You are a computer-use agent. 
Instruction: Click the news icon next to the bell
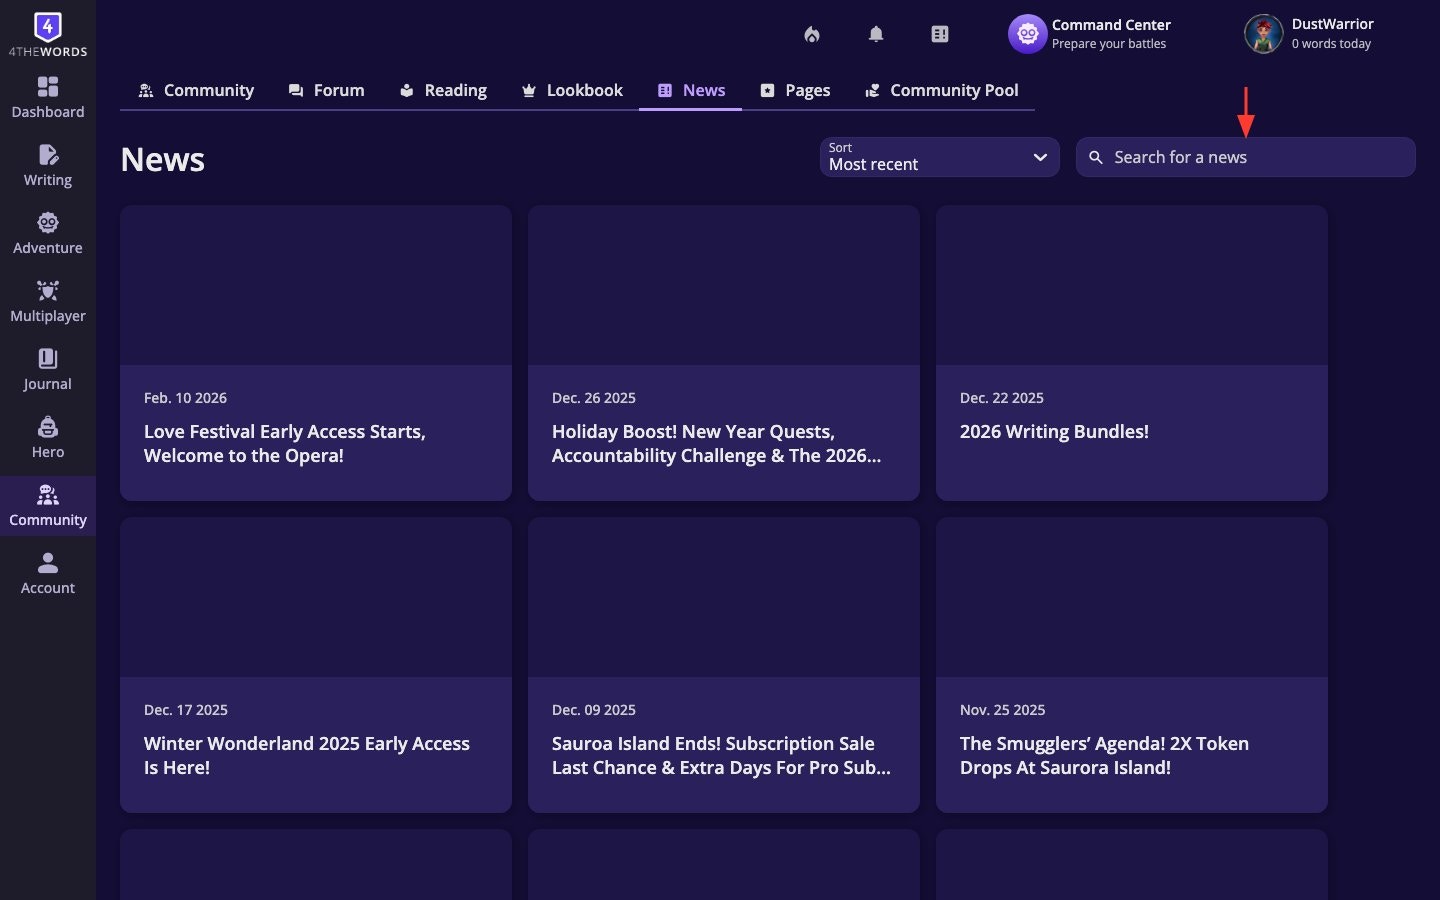(939, 33)
